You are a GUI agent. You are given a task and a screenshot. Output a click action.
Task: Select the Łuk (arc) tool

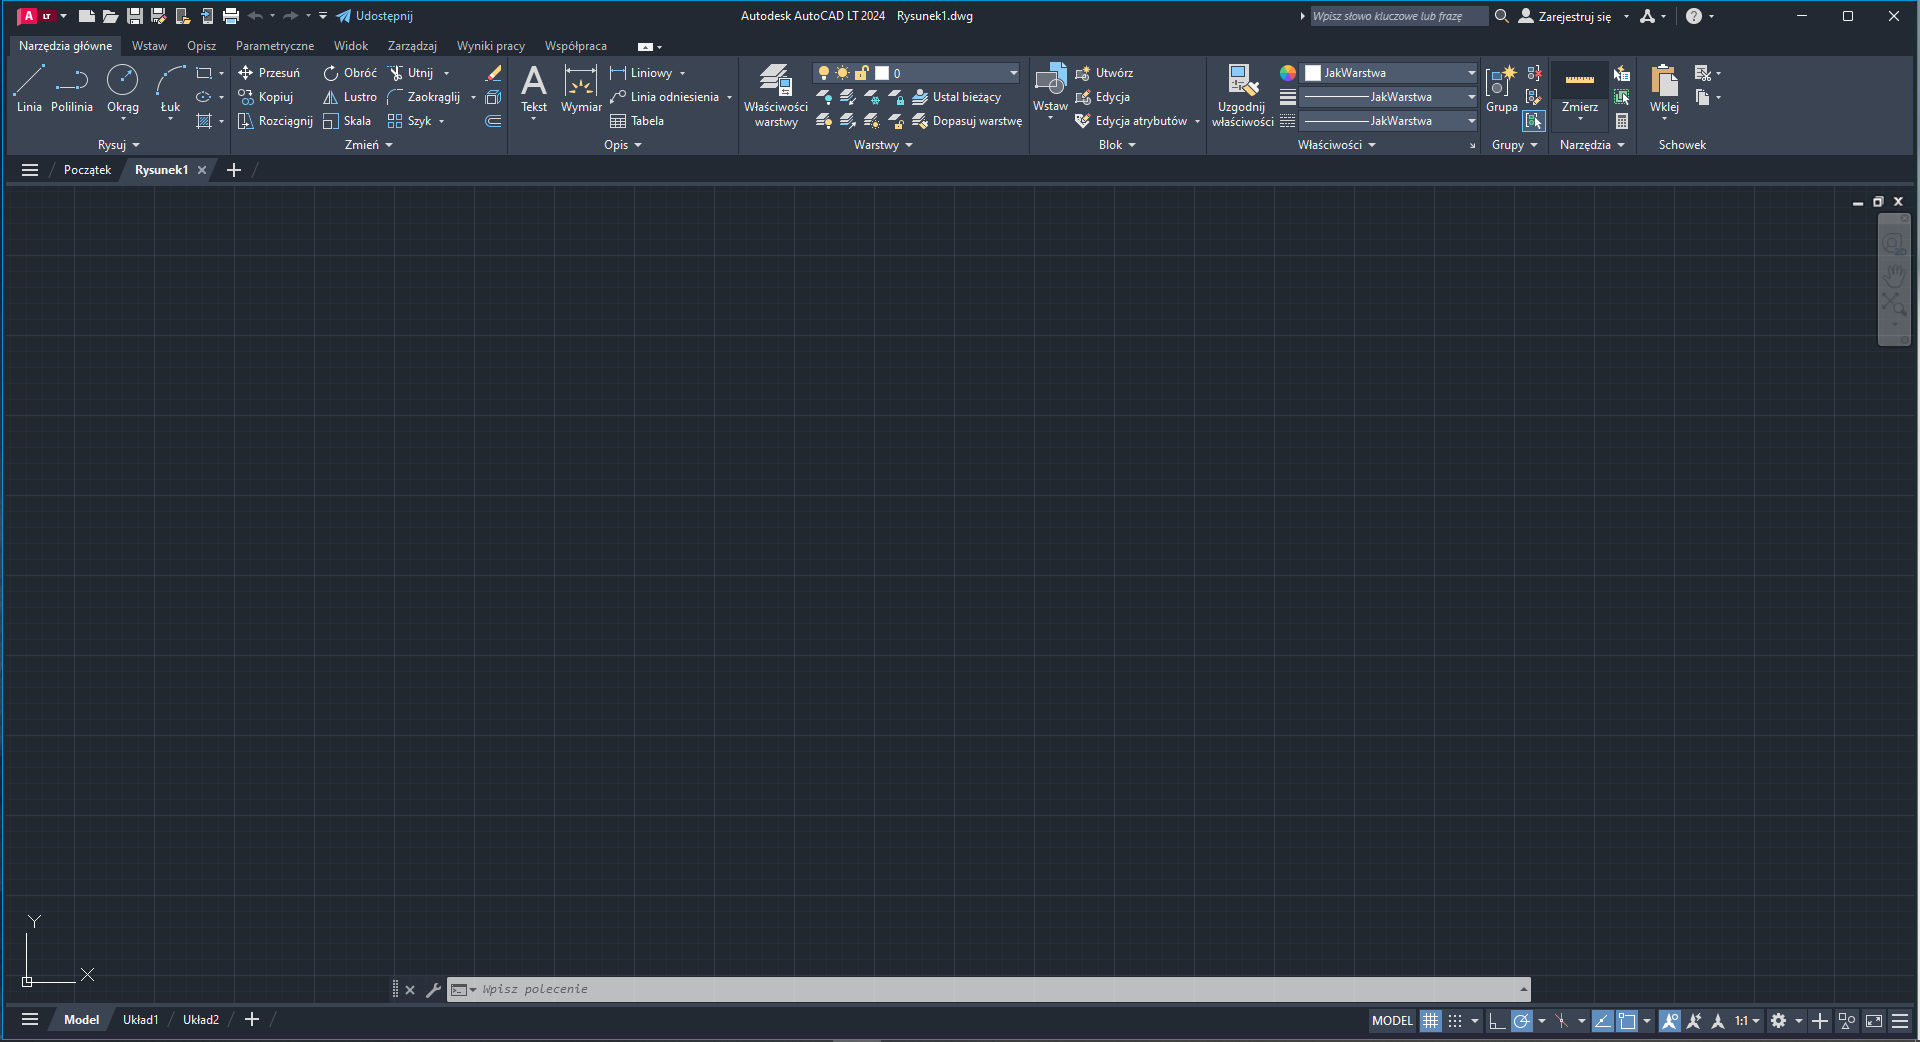(x=171, y=89)
